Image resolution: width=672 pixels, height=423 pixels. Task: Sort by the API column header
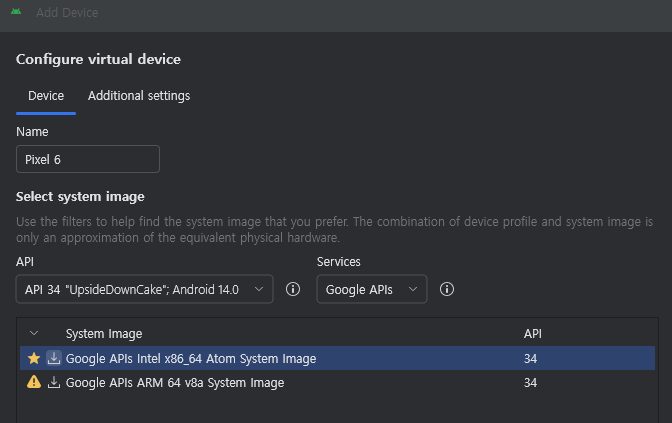tap(533, 333)
